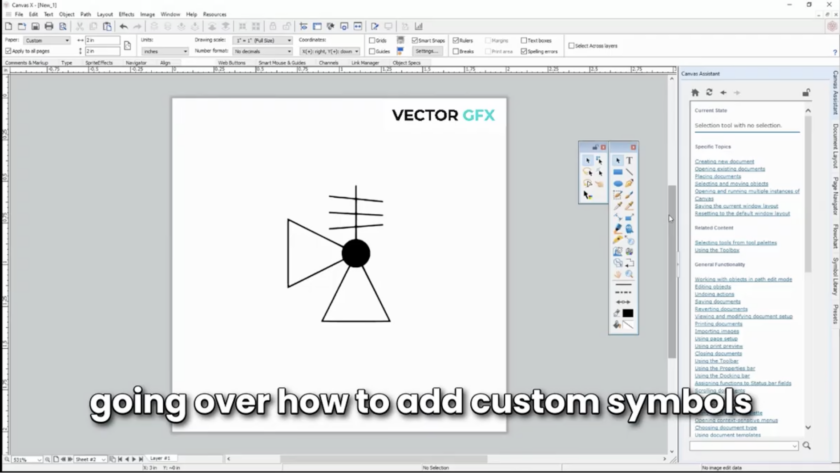This screenshot has height=473, width=840.
Task: Select the Marker tool in Toolbox
Action: click(x=618, y=229)
